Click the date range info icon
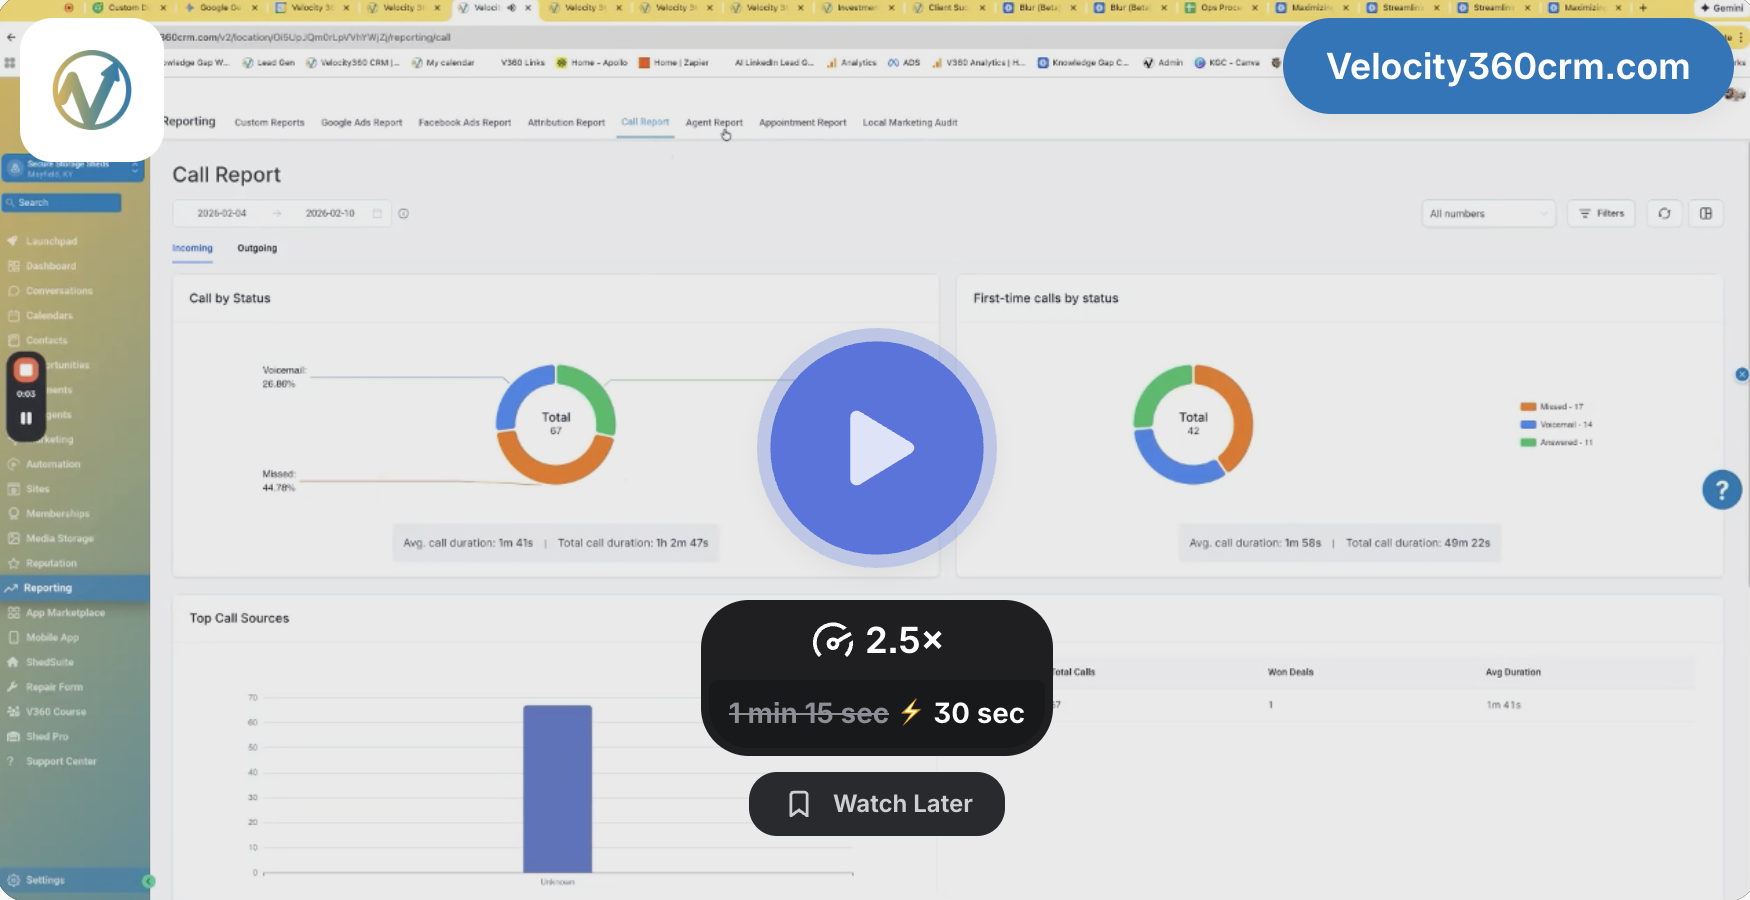The height and width of the screenshot is (900, 1750). (x=404, y=214)
